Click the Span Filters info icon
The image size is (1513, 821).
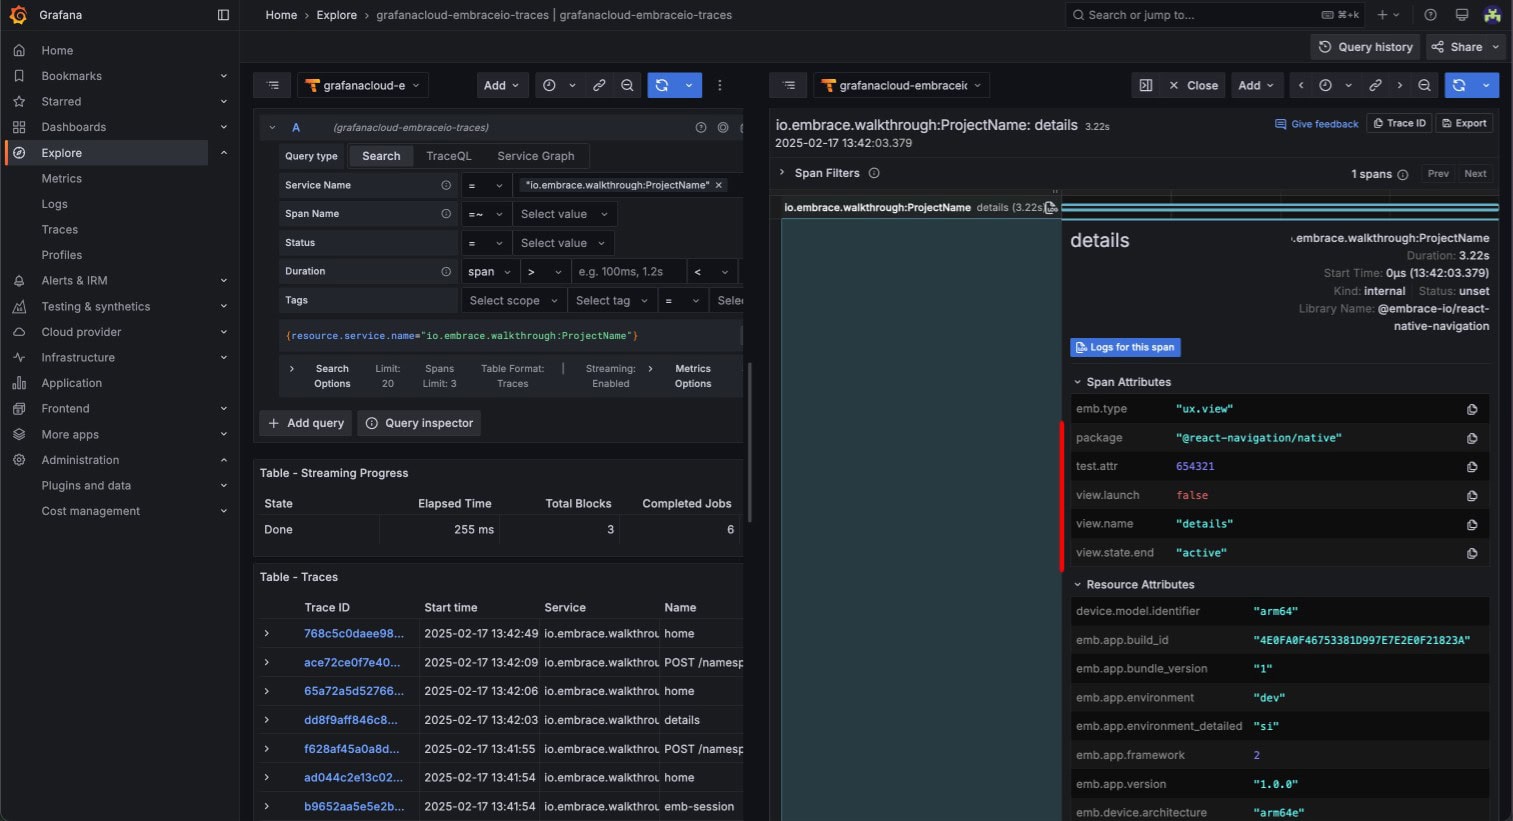click(x=874, y=173)
